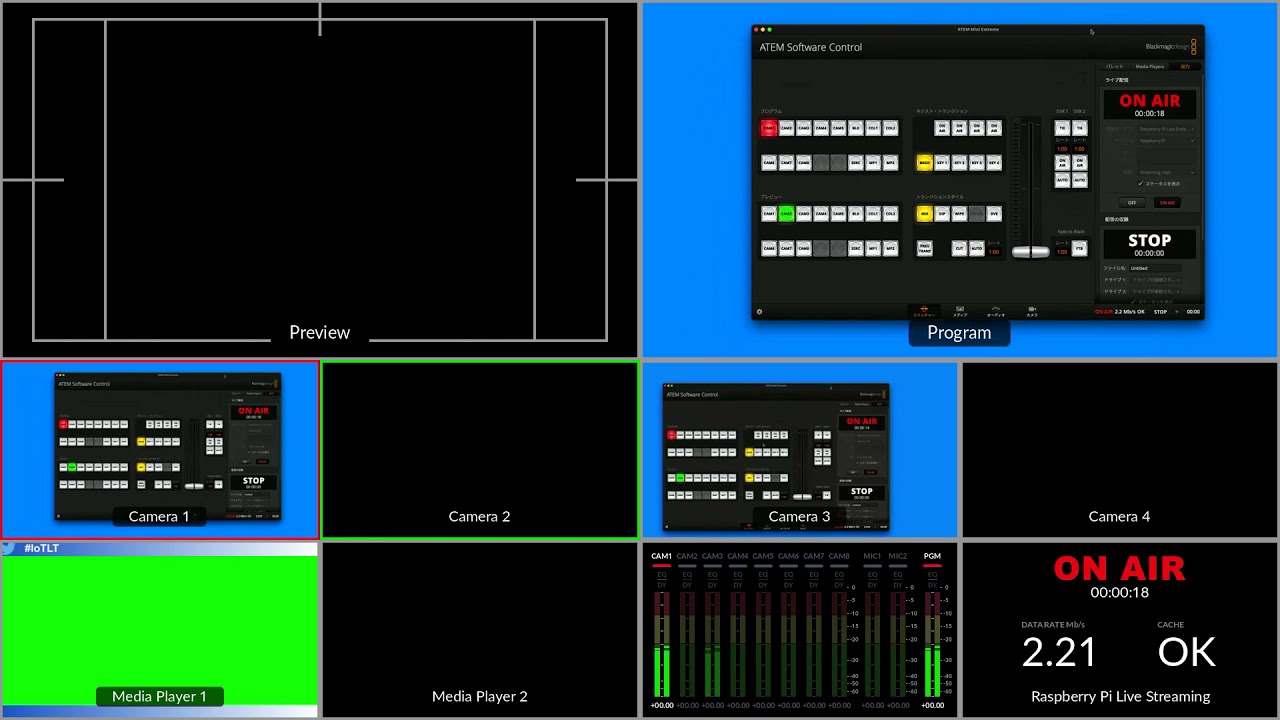Click the OFF streaming button

1132,203
